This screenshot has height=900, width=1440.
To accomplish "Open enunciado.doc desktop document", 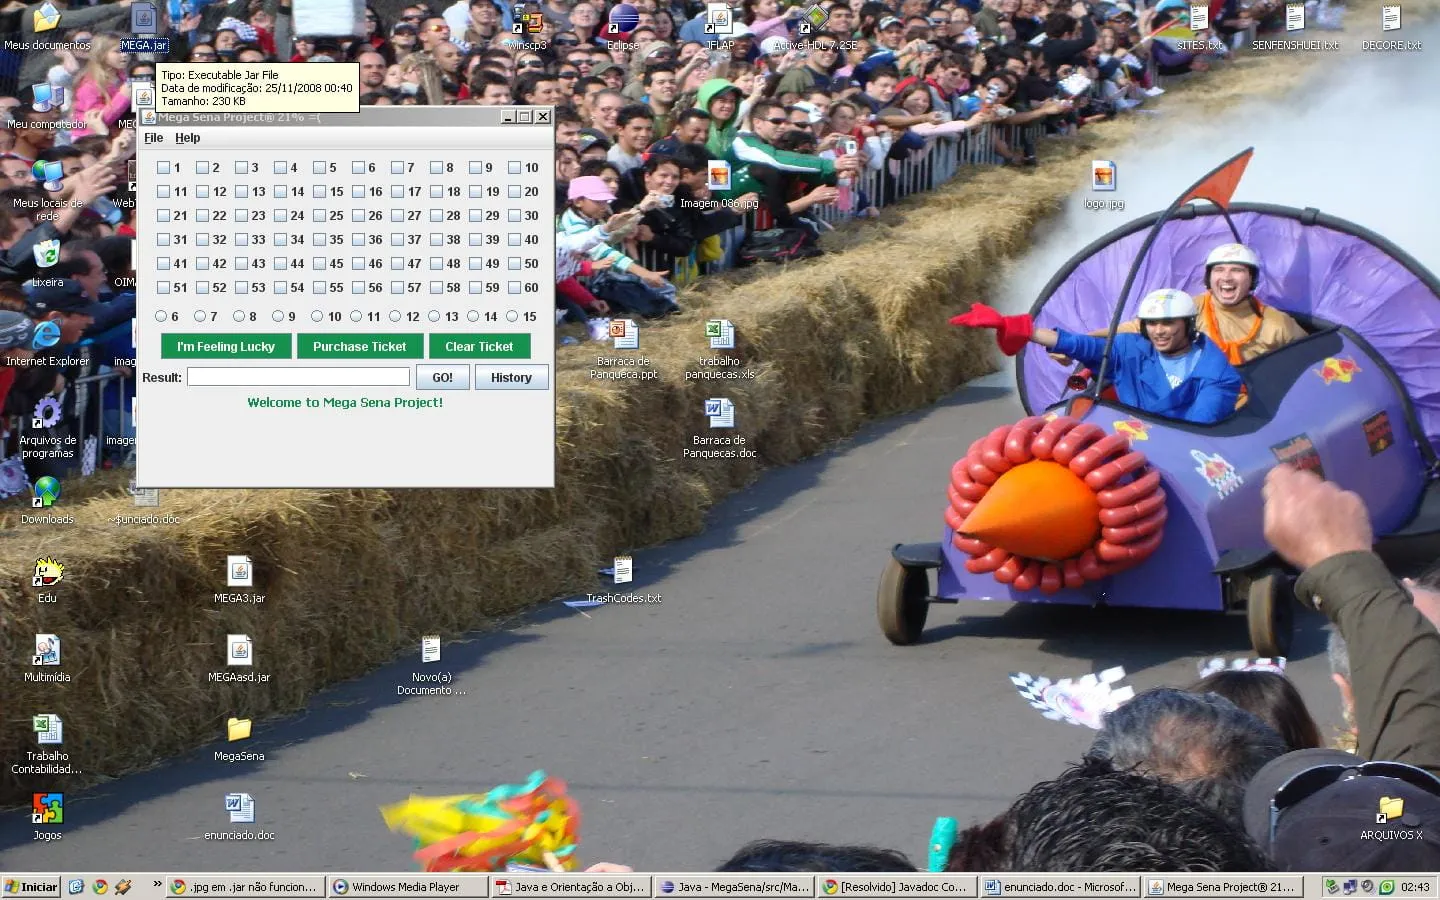I will (x=239, y=817).
